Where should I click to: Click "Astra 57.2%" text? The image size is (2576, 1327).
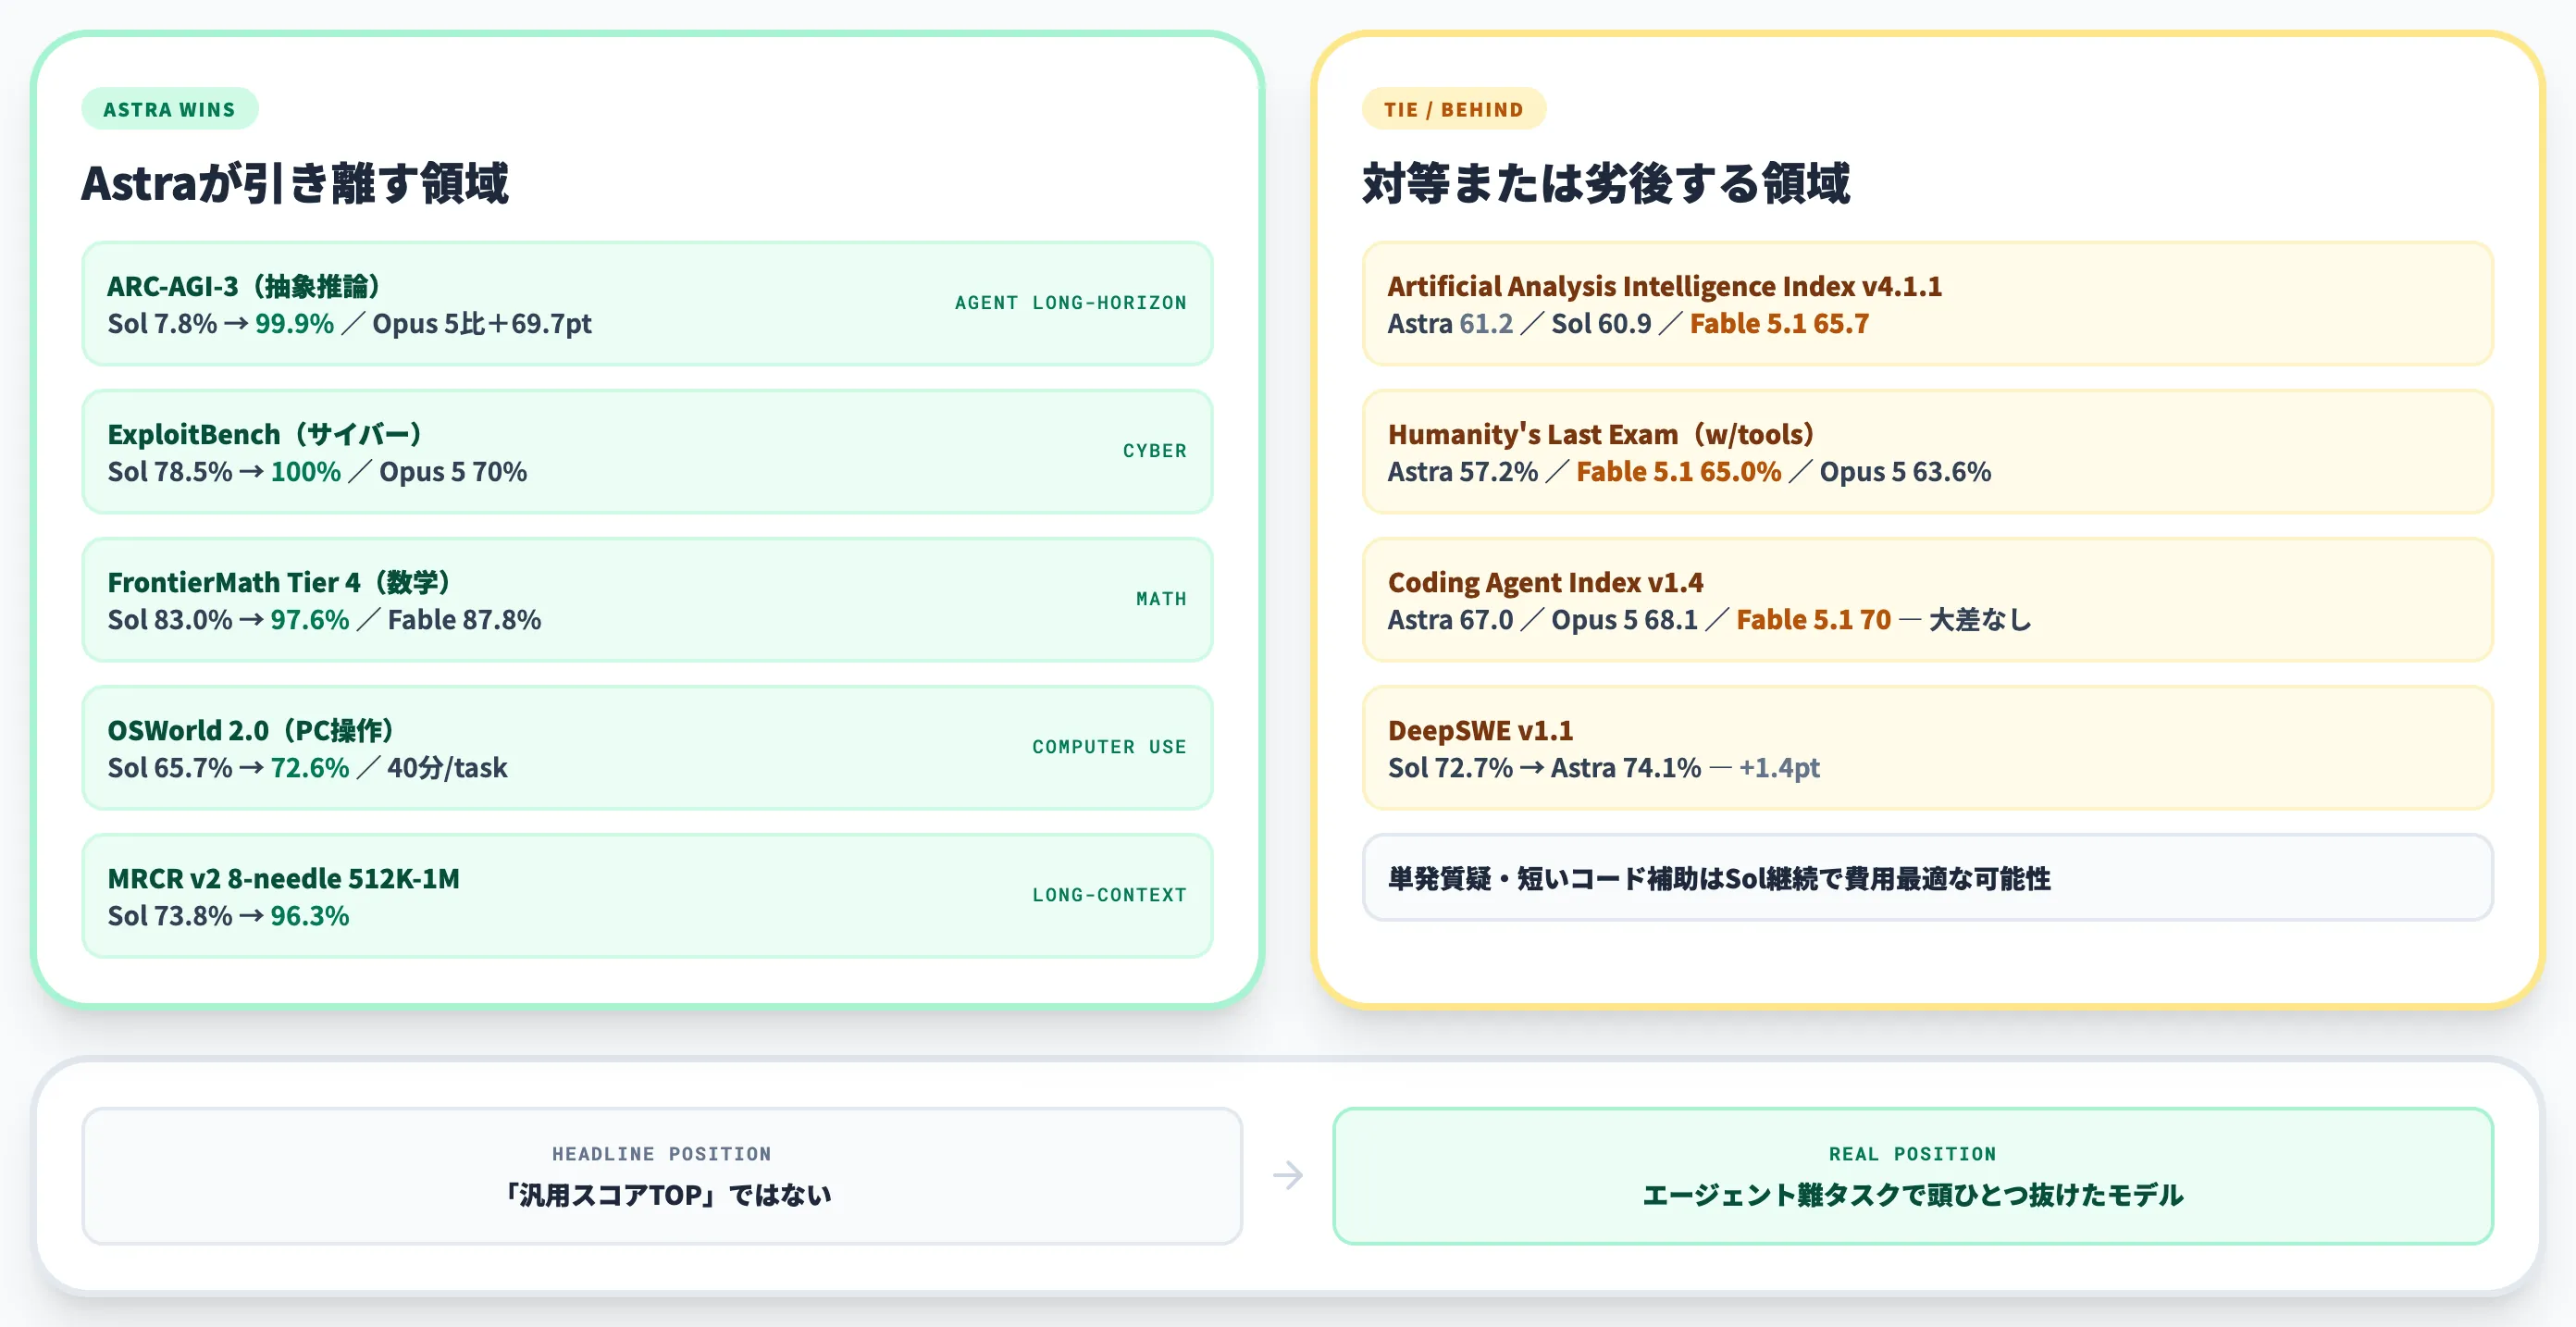[1463, 472]
